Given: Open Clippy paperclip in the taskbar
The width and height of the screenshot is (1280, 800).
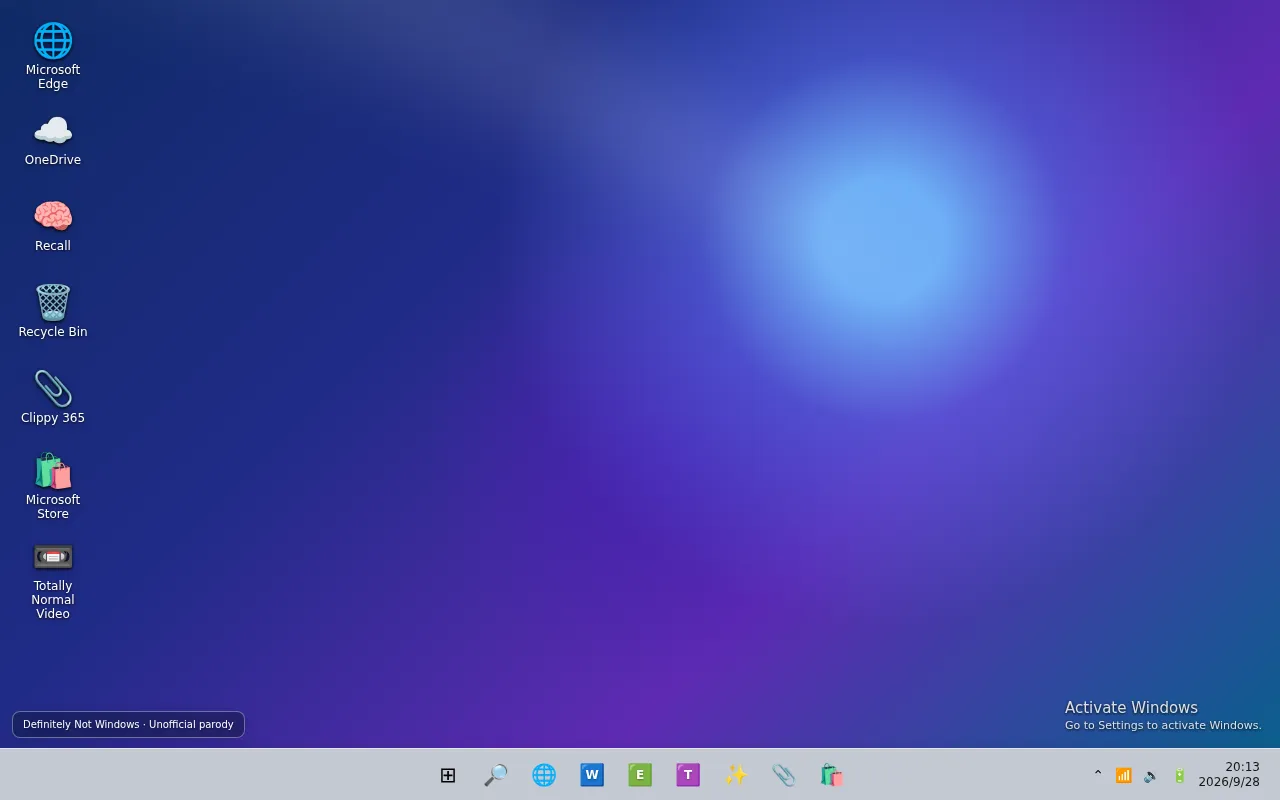Looking at the screenshot, I should (784, 775).
